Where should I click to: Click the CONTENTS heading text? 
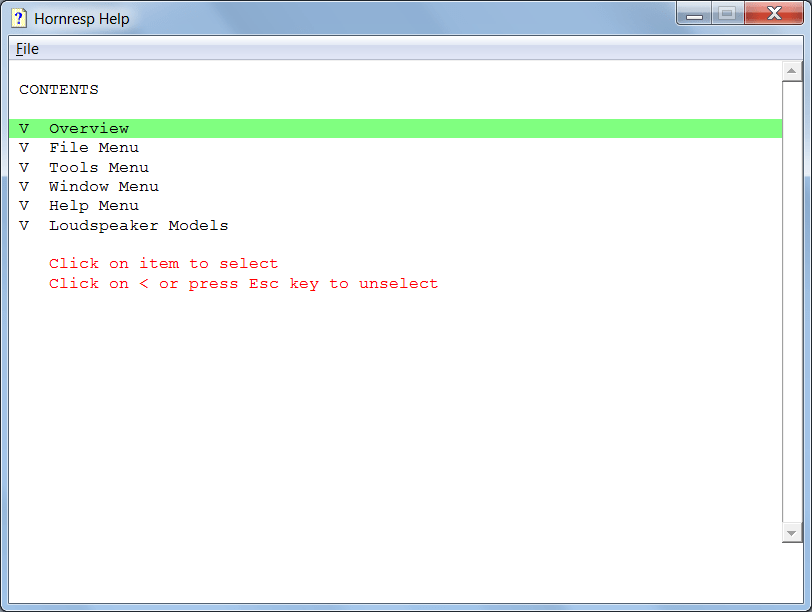pyautogui.click(x=59, y=90)
